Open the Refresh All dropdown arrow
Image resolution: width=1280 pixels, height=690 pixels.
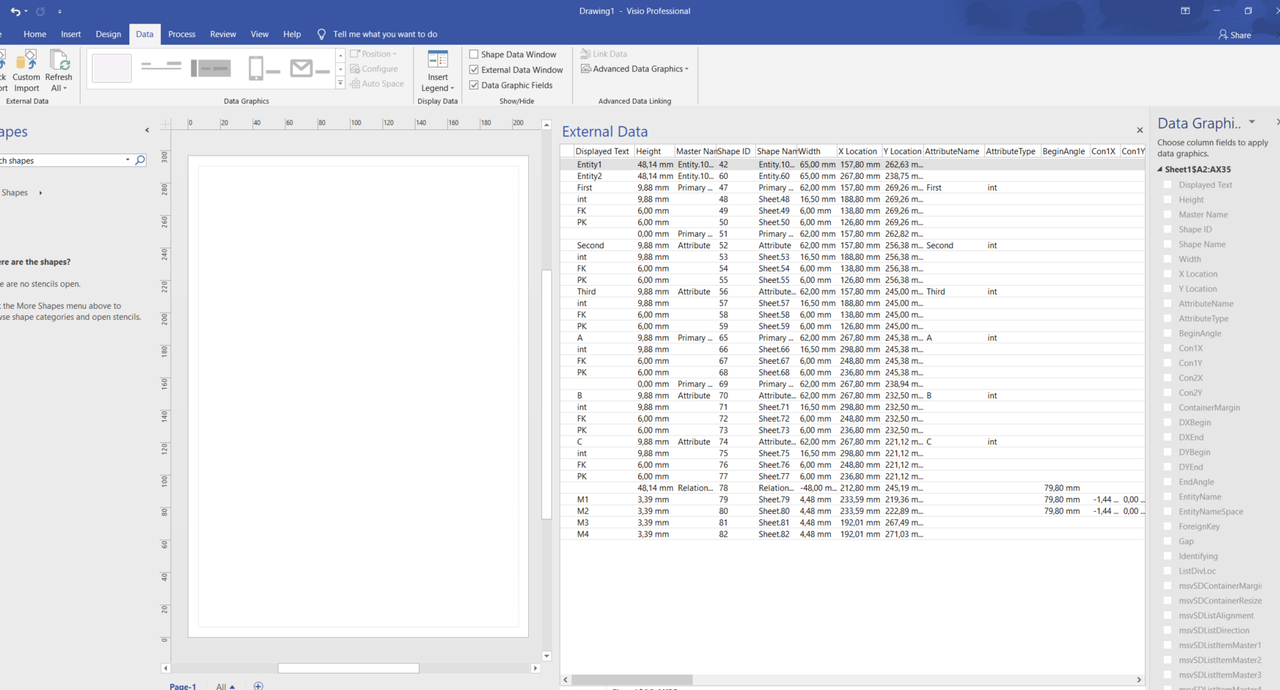coord(65,88)
